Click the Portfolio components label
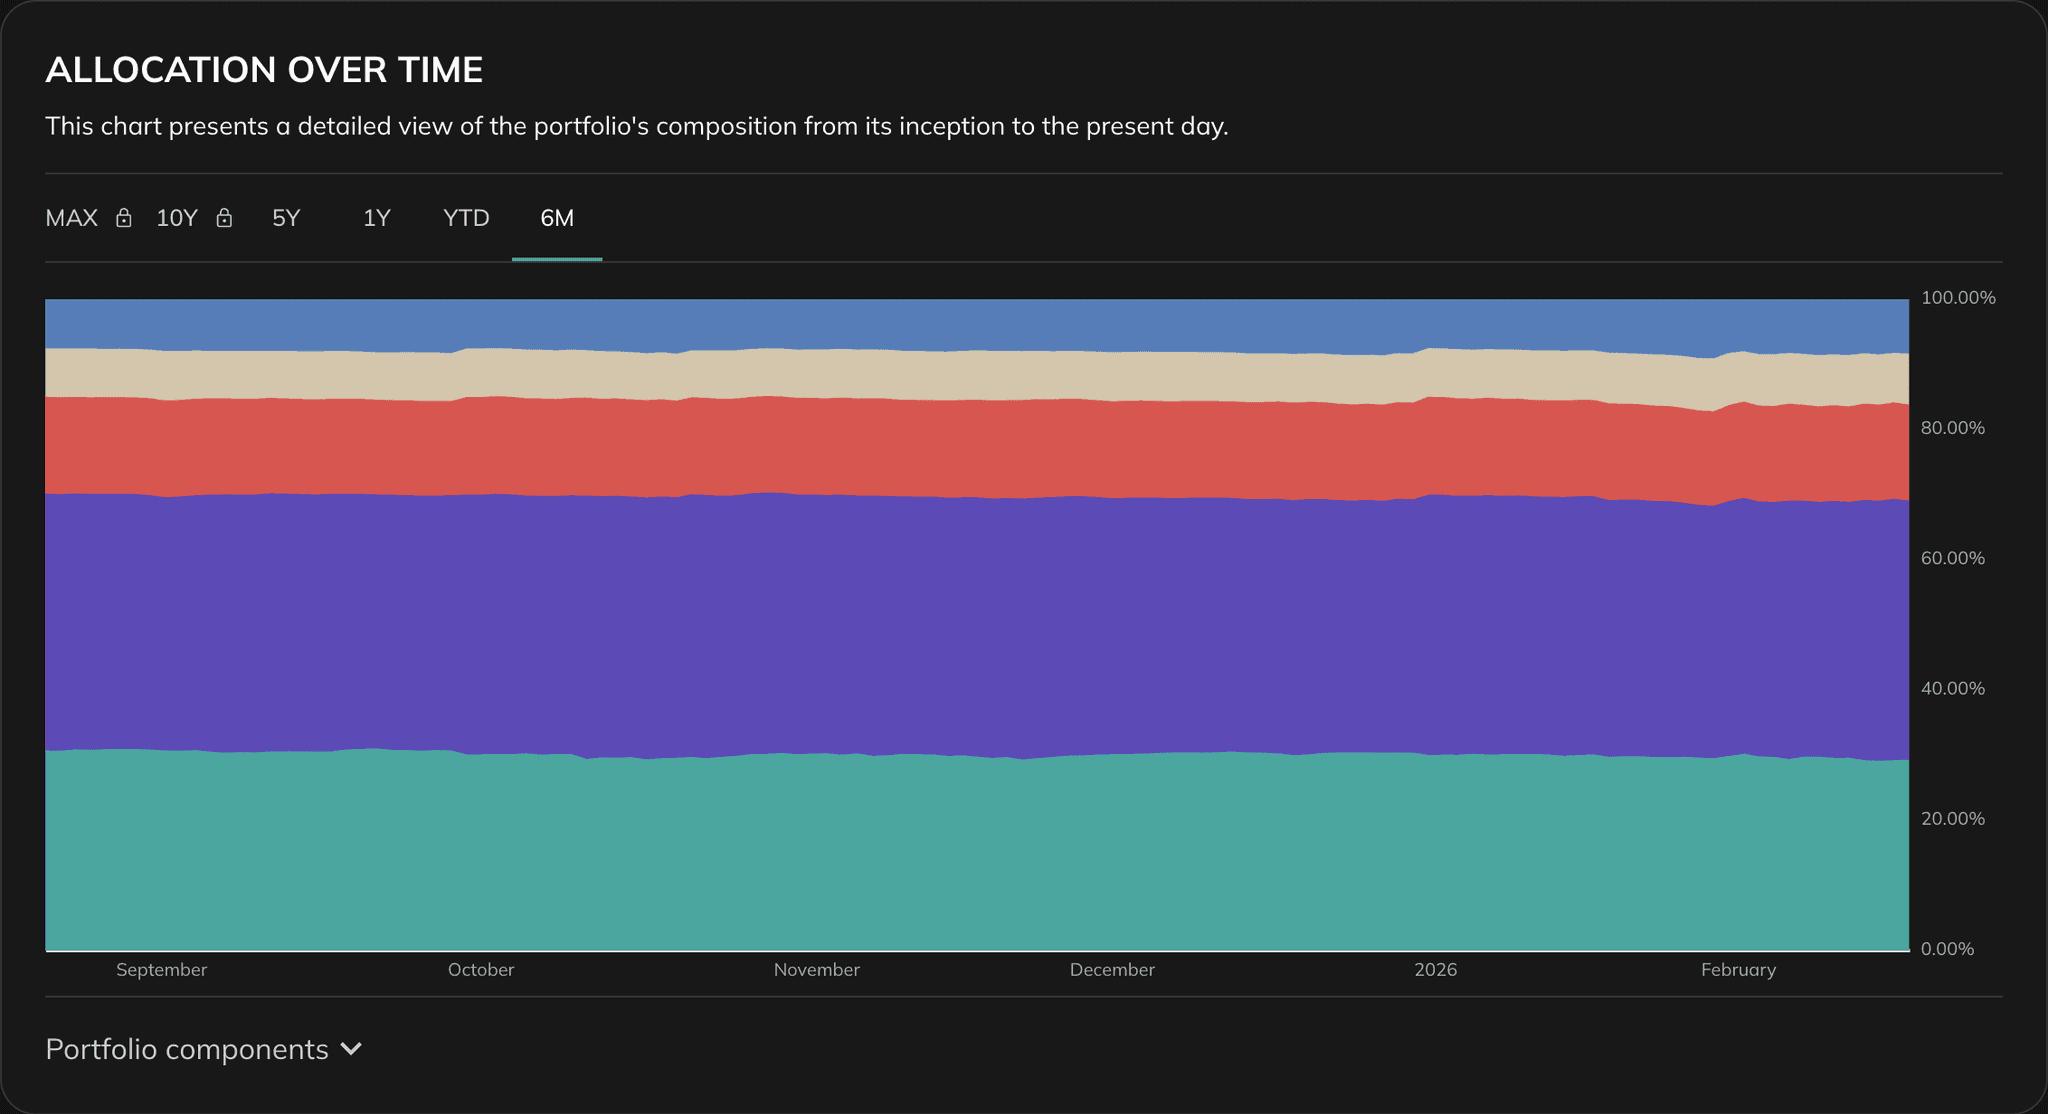Viewport: 2048px width, 1114px height. click(186, 1049)
